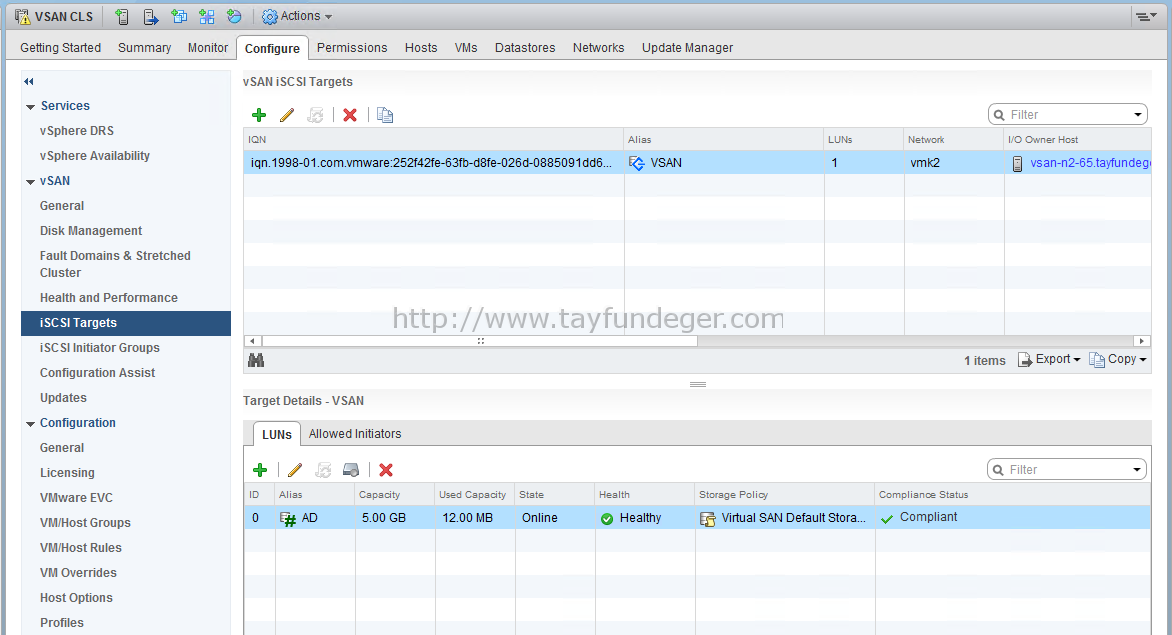This screenshot has width=1172, height=635.
Task: Delete the LUN using the lower red X
Action: [x=386, y=470]
